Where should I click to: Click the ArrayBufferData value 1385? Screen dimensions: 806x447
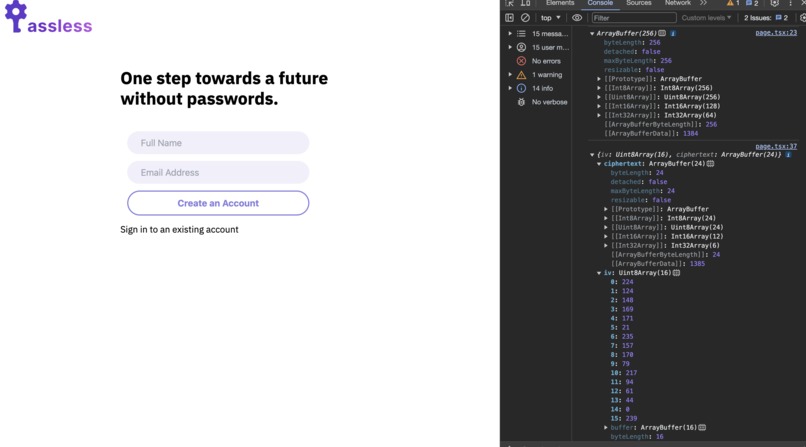tap(697, 264)
